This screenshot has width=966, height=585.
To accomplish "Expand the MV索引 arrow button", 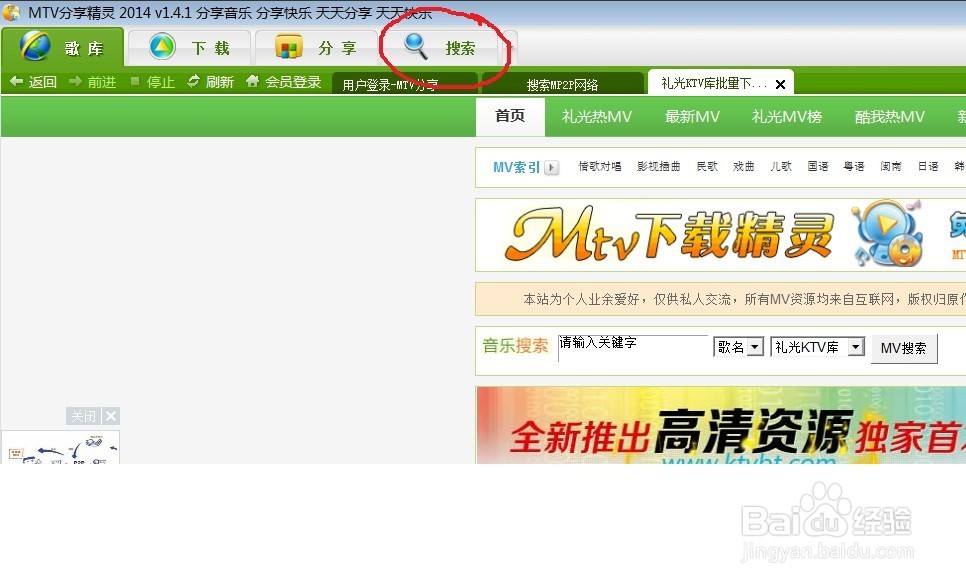I will pos(551,167).
